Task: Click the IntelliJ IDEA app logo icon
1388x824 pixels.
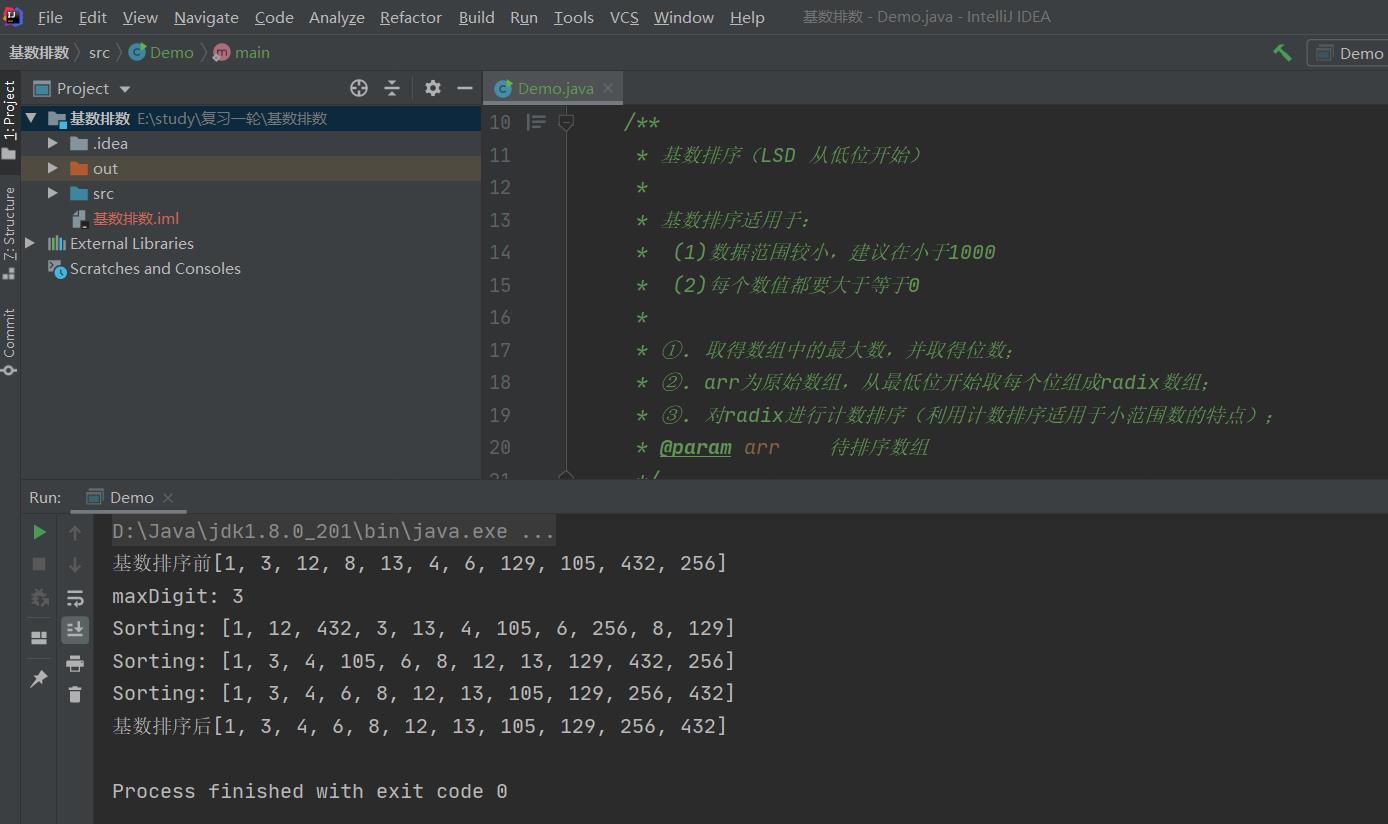Action: pyautogui.click(x=12, y=16)
